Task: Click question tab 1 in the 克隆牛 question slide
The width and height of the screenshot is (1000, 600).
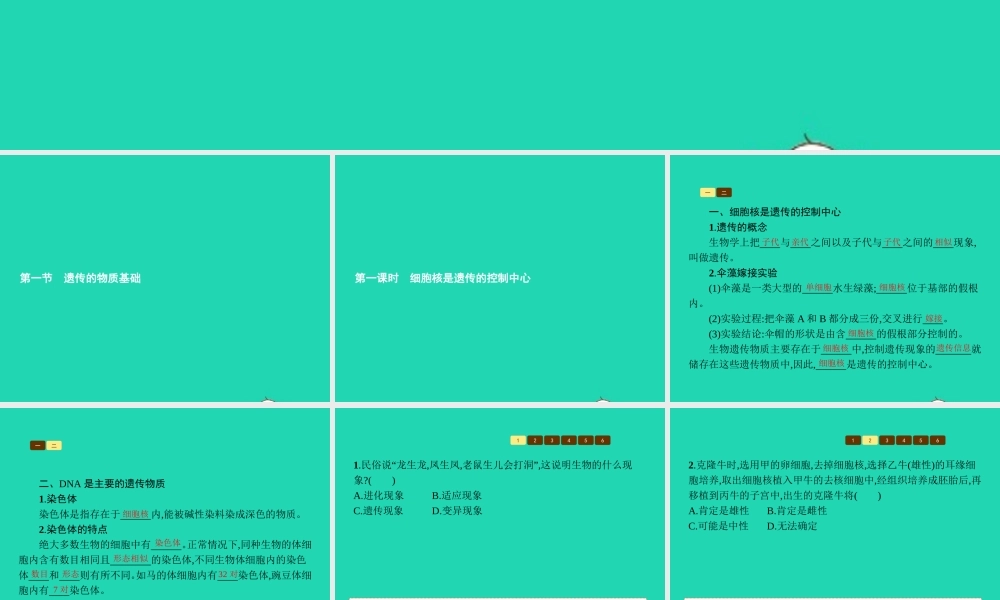Action: (853, 441)
